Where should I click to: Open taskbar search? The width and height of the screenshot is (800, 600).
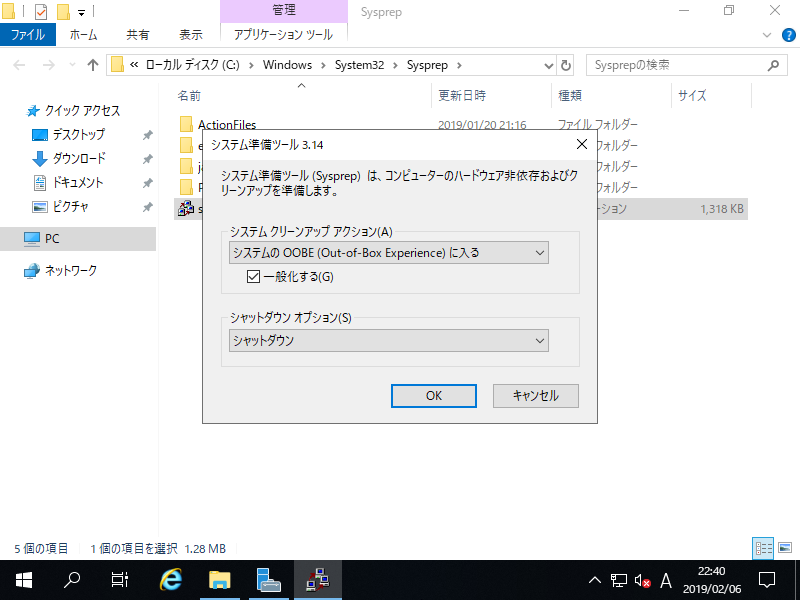[72, 580]
